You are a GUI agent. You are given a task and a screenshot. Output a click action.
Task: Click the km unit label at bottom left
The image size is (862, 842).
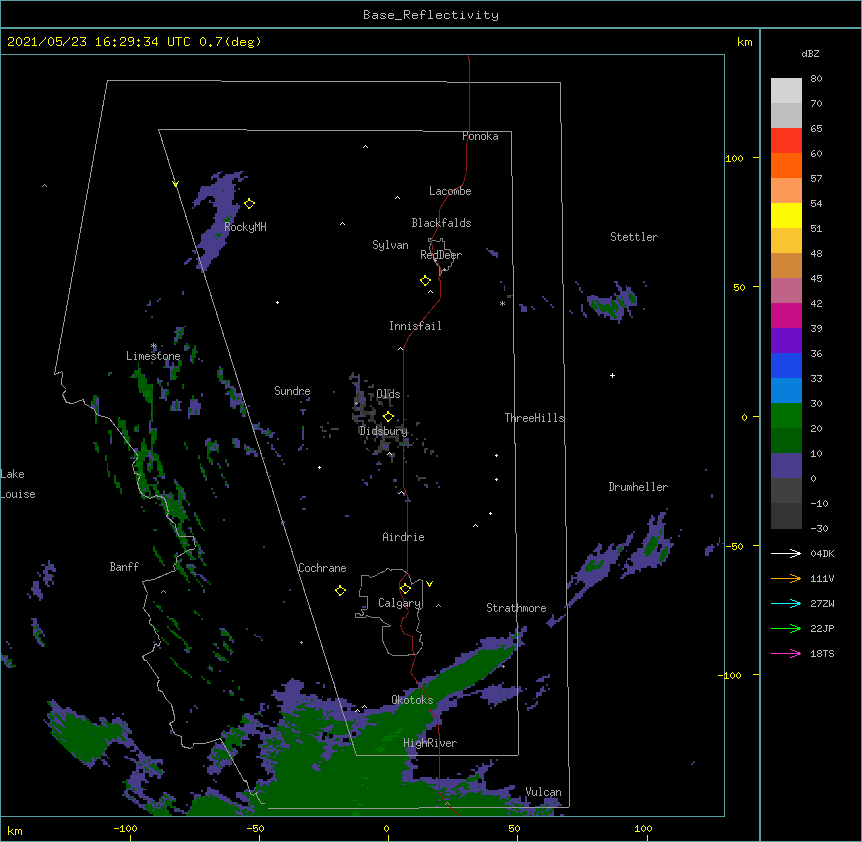[x=15, y=830]
